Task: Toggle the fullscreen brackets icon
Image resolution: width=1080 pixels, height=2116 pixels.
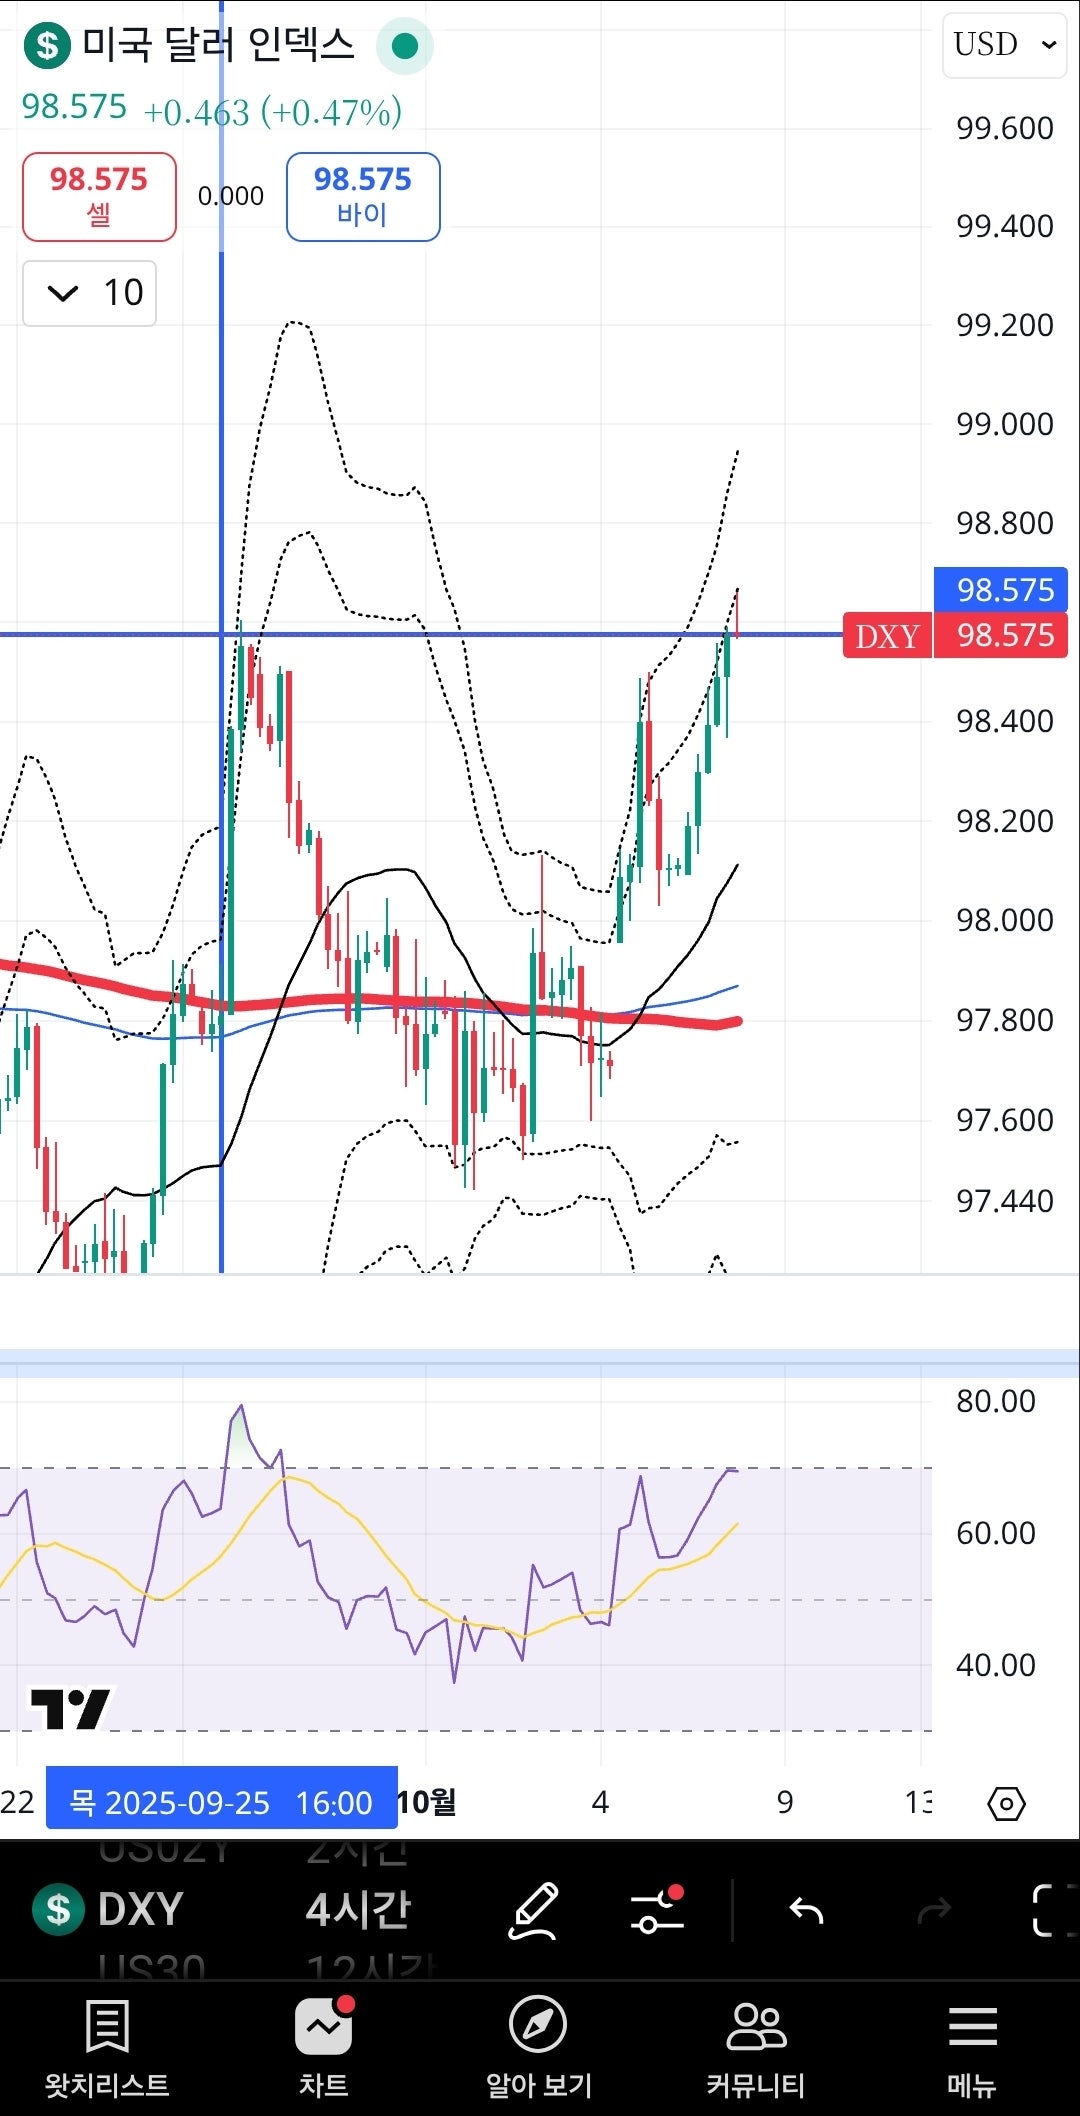Action: (1054, 1911)
